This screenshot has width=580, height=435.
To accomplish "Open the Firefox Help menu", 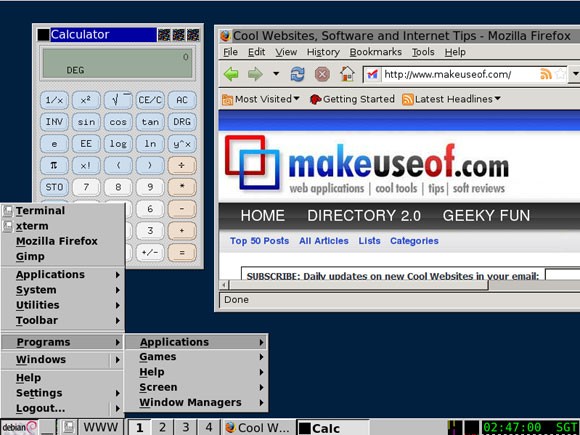I will click(x=455, y=52).
